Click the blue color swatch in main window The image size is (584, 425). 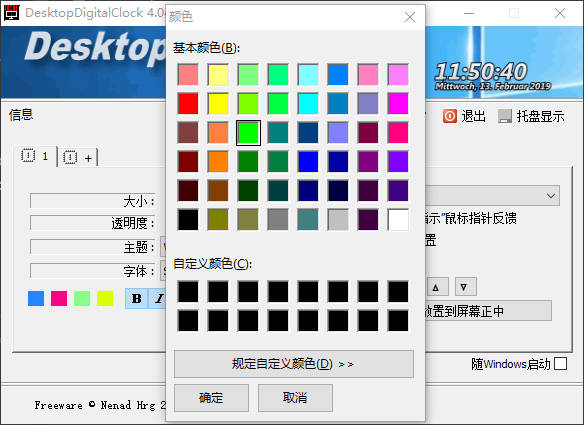36,298
